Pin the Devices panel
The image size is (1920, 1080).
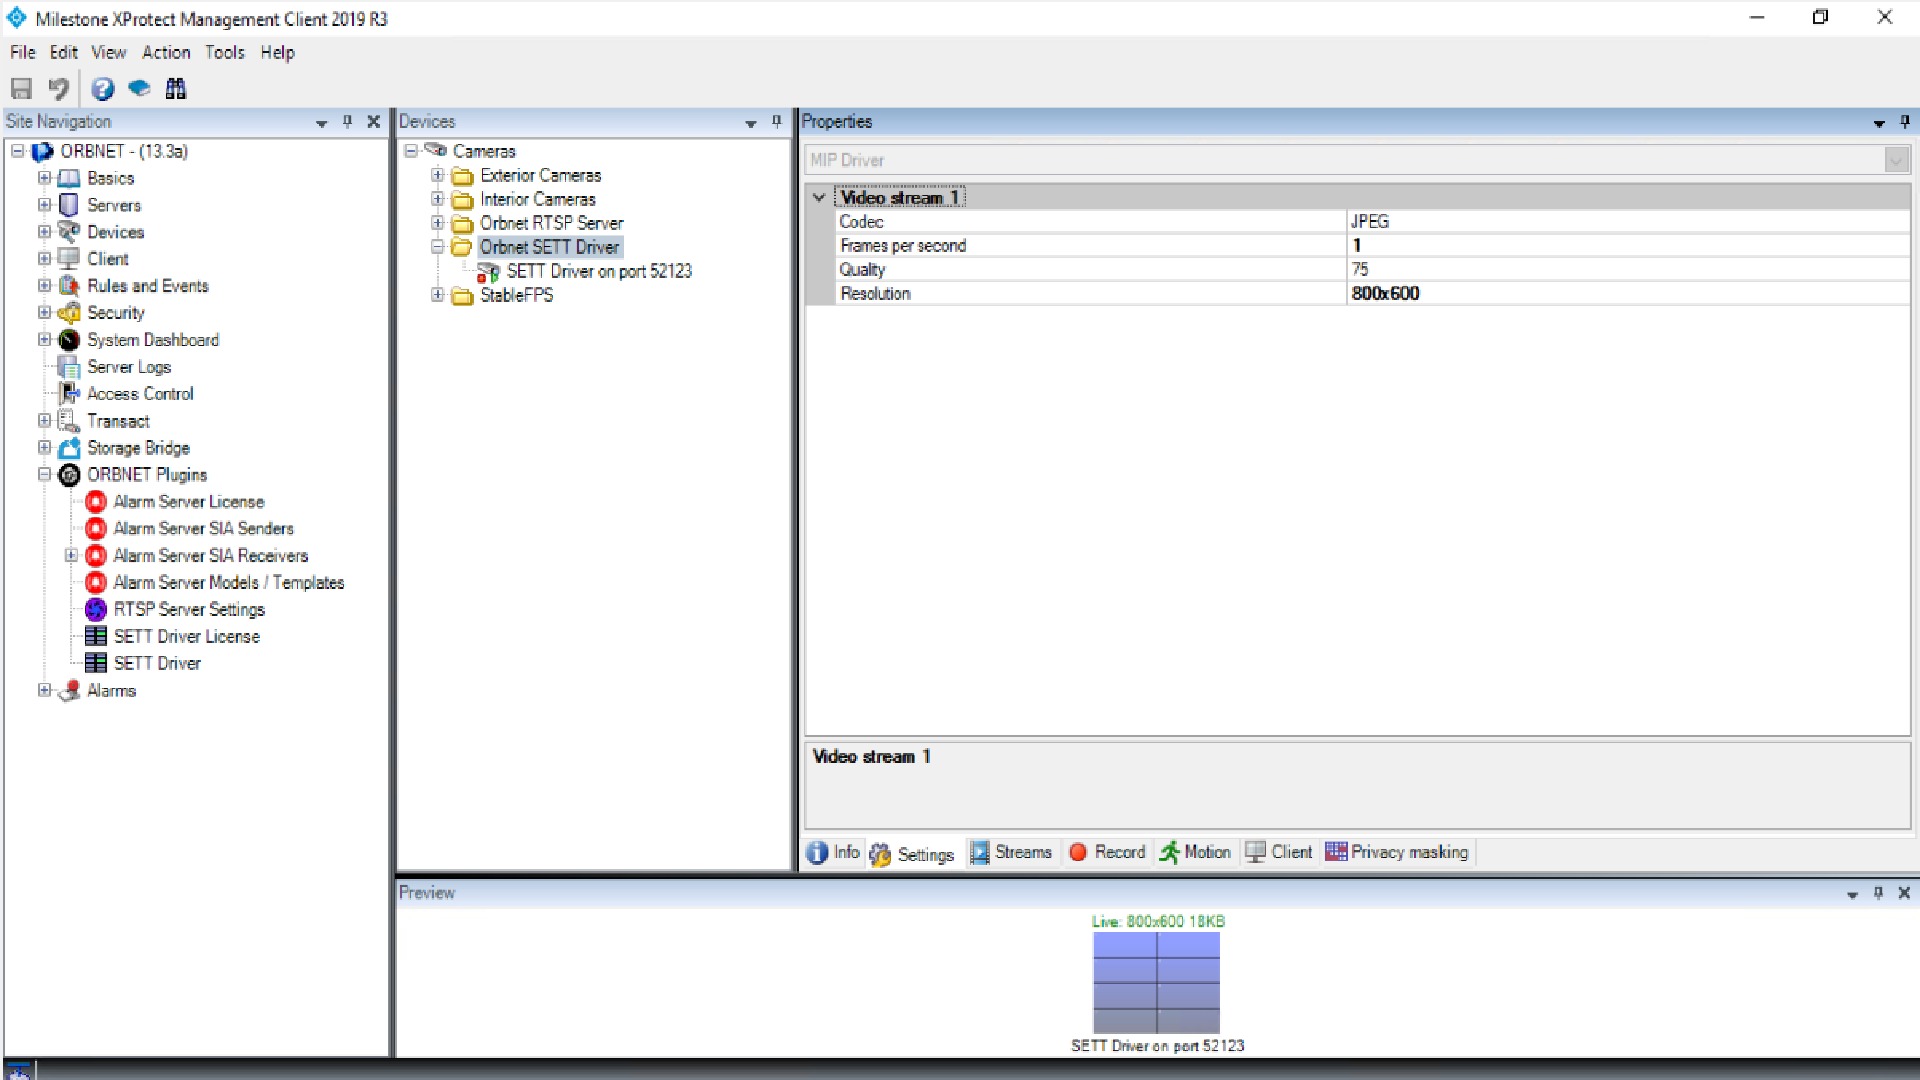(776, 121)
